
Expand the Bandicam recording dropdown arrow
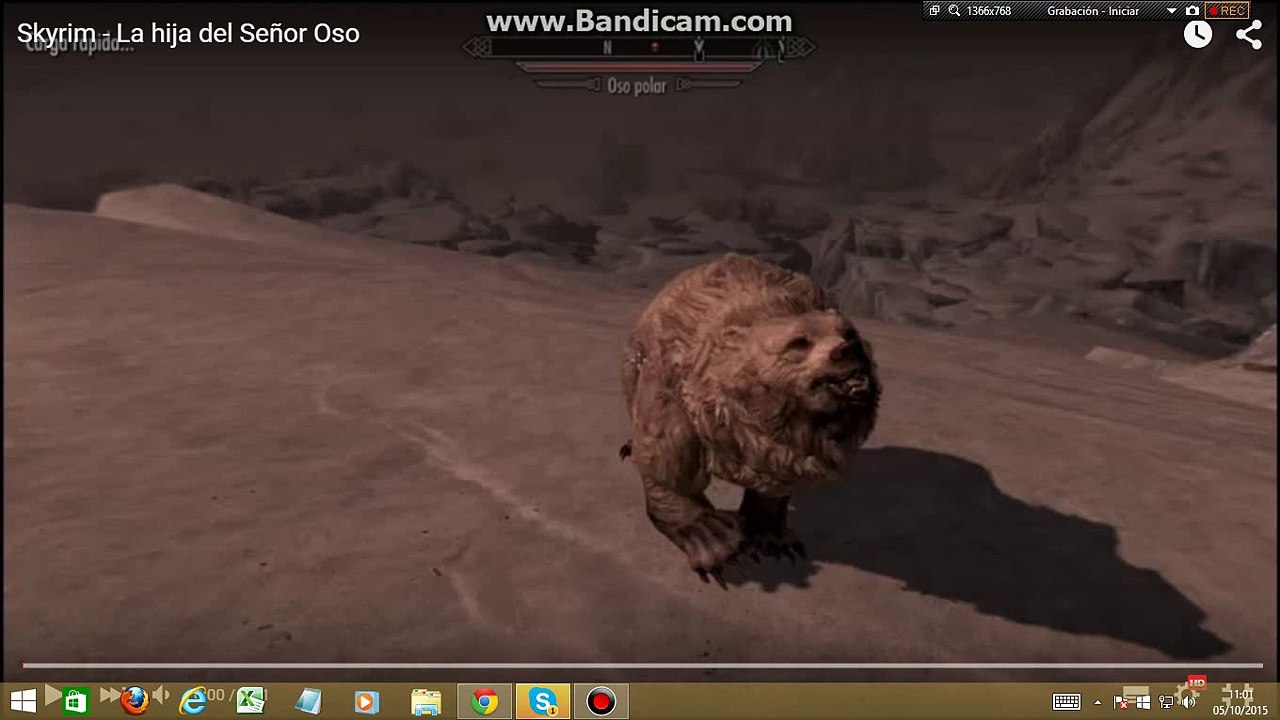[x=1172, y=10]
